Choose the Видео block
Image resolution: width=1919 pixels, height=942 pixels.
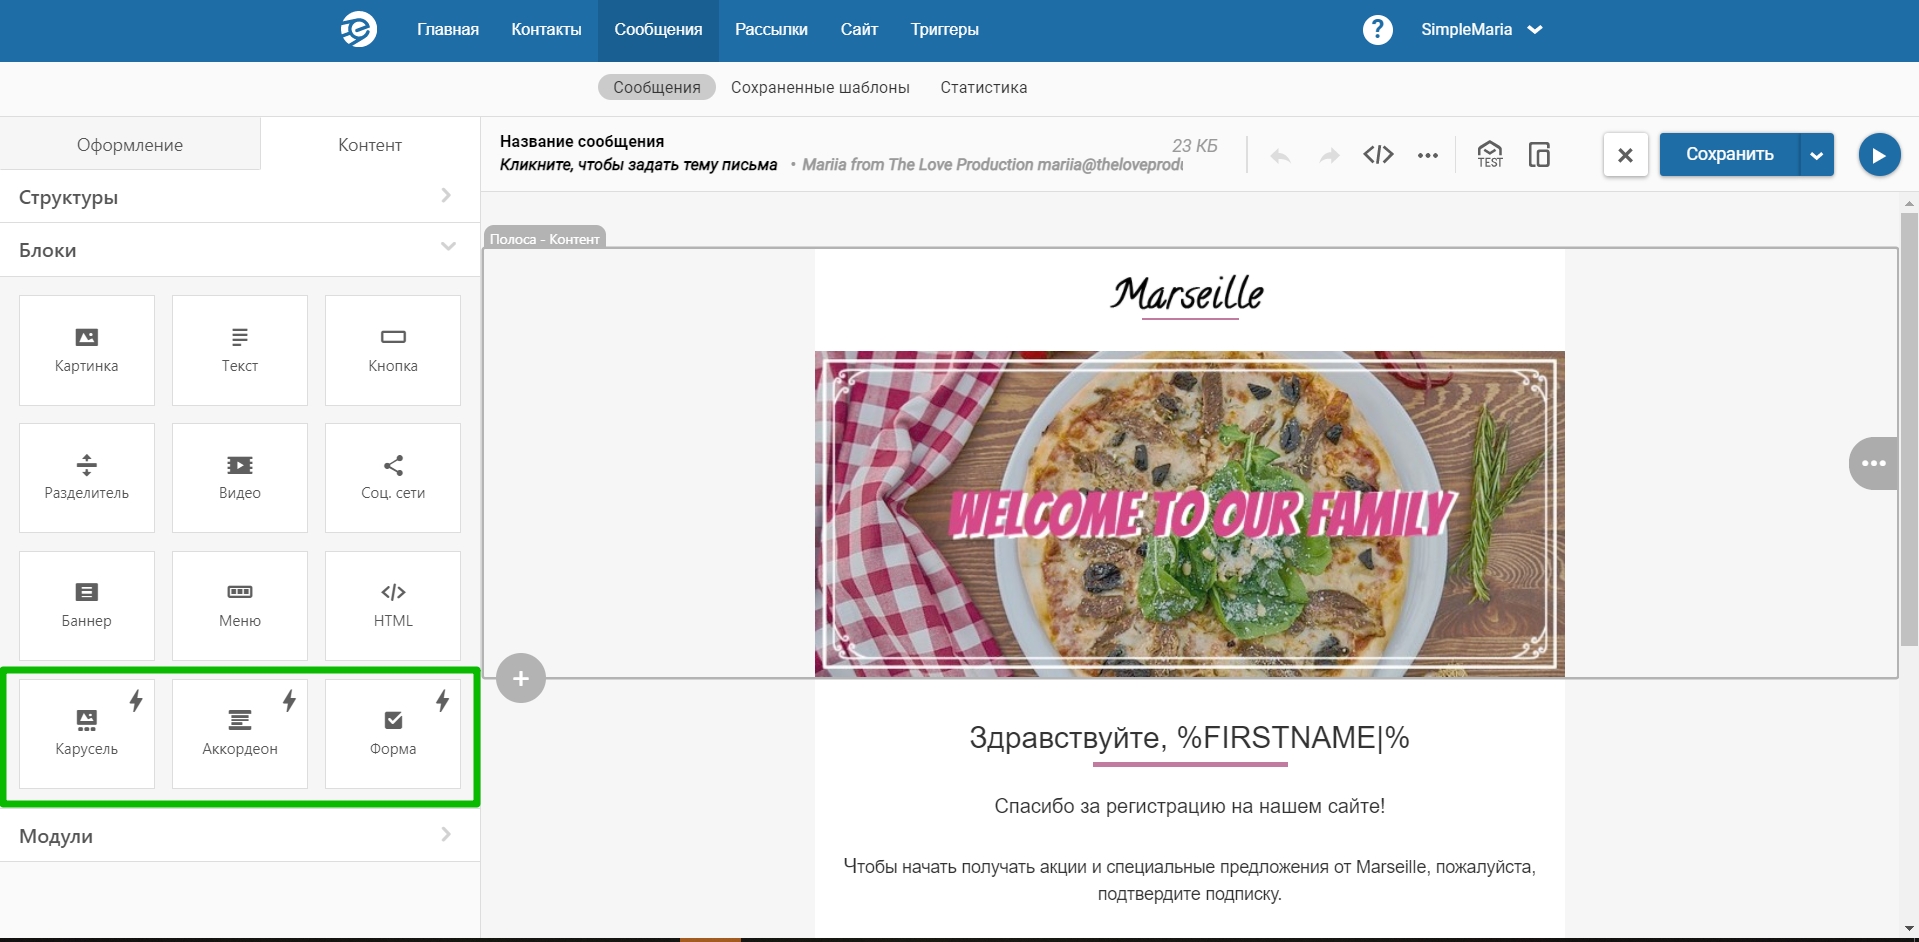tap(240, 478)
